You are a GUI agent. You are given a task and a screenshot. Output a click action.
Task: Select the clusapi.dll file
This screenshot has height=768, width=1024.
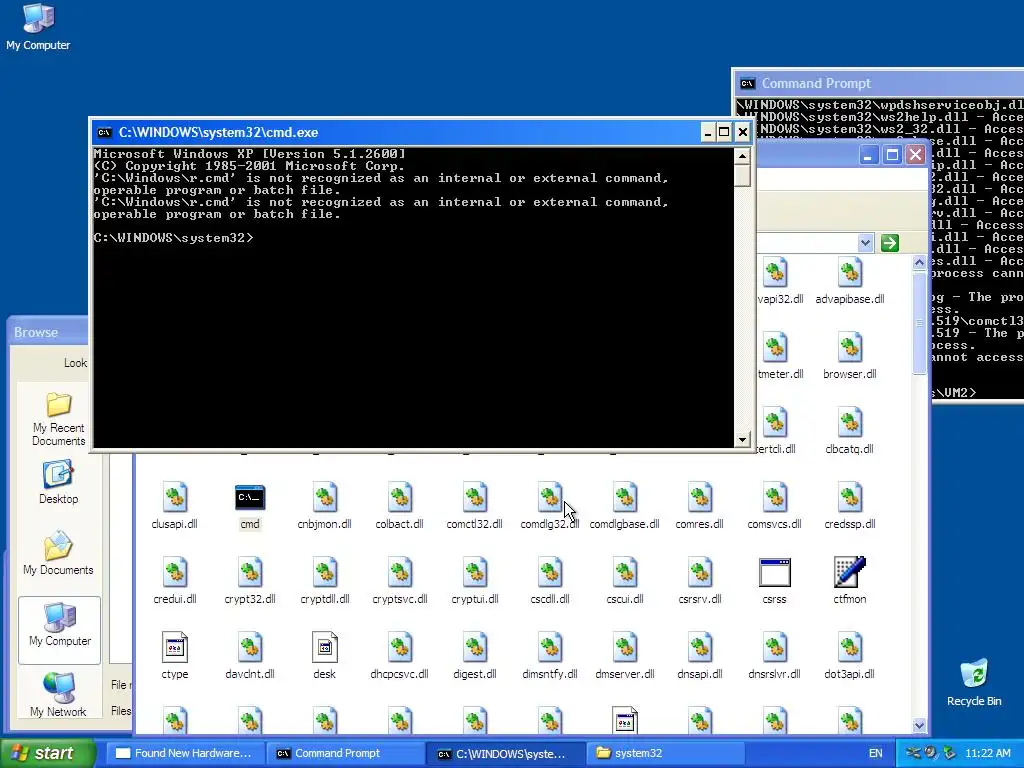pos(174,507)
